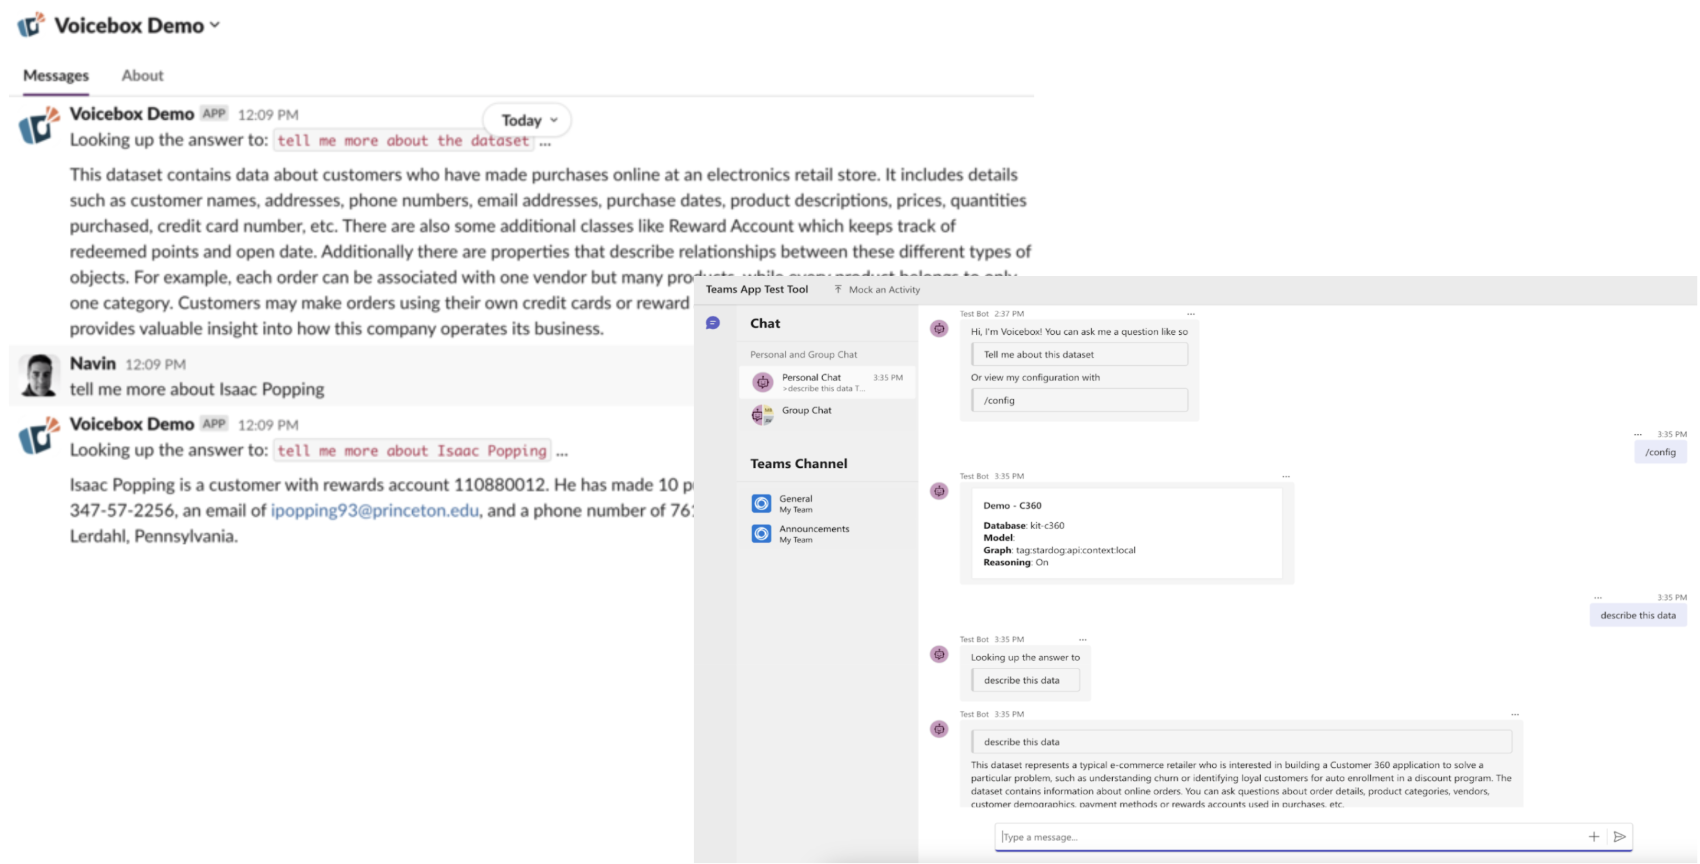The width and height of the screenshot is (1700, 864).
Task: Open the Personal Chat conversation
Action: (827, 382)
